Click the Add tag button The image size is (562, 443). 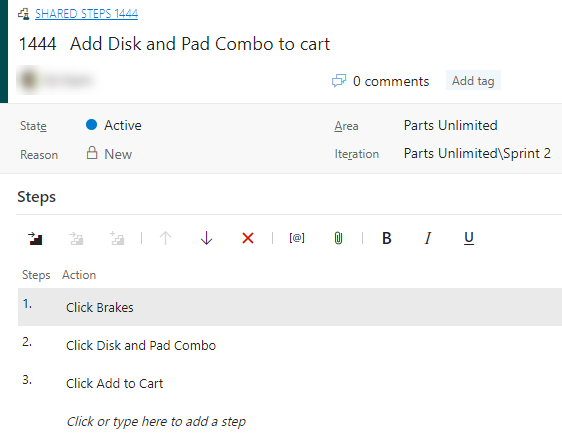(x=473, y=81)
